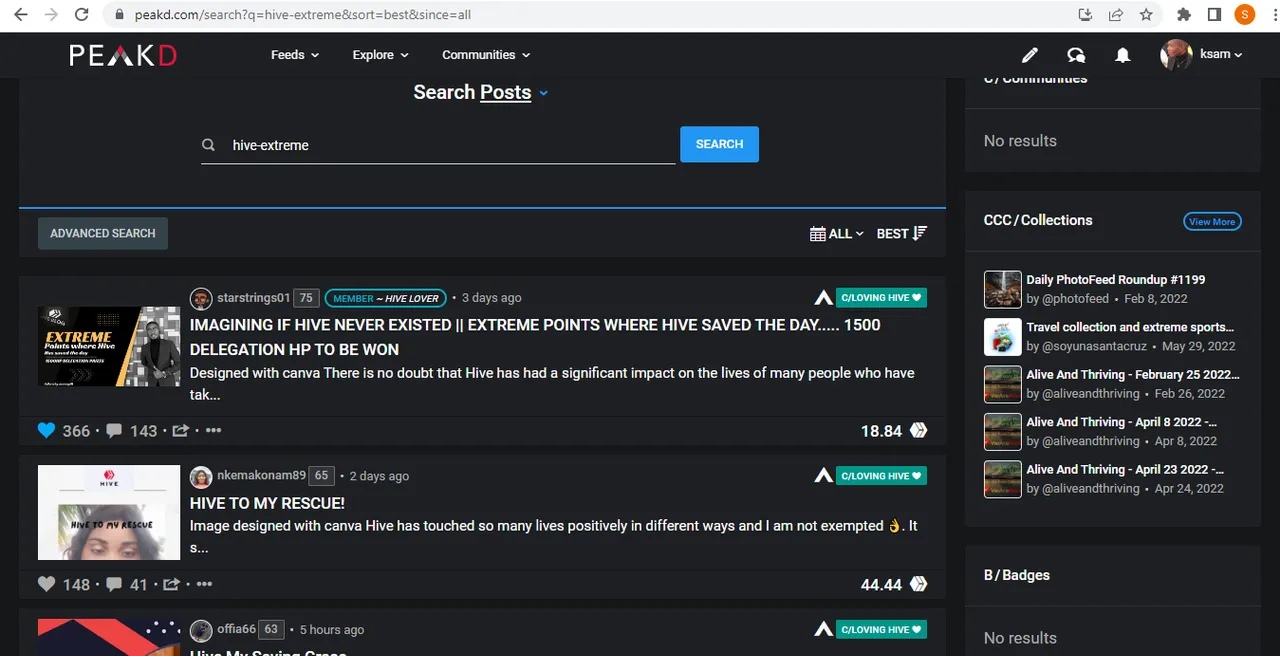Reblog nkemakonam89 post

(x=171, y=584)
